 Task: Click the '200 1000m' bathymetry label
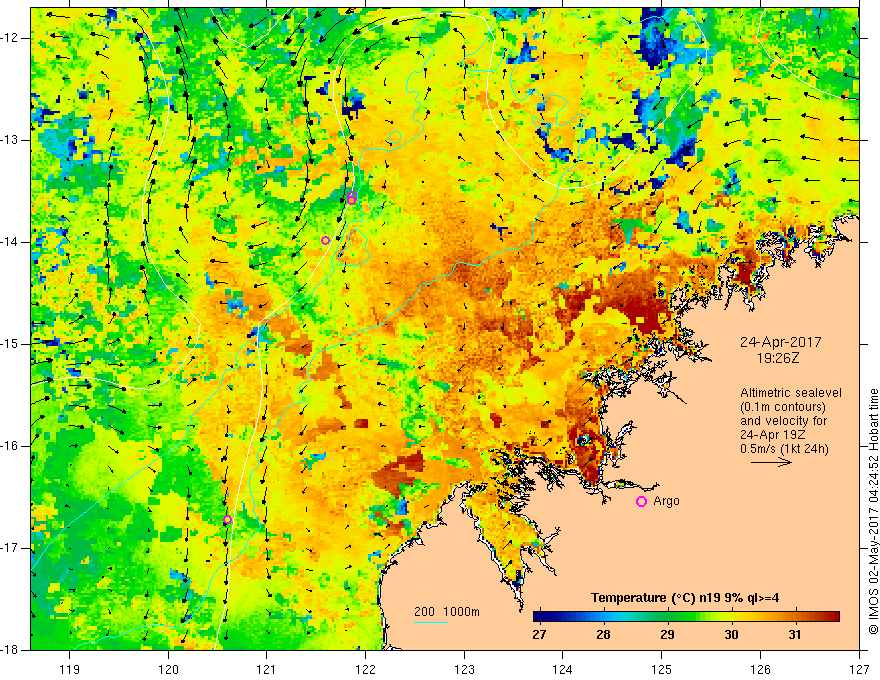click(x=447, y=612)
